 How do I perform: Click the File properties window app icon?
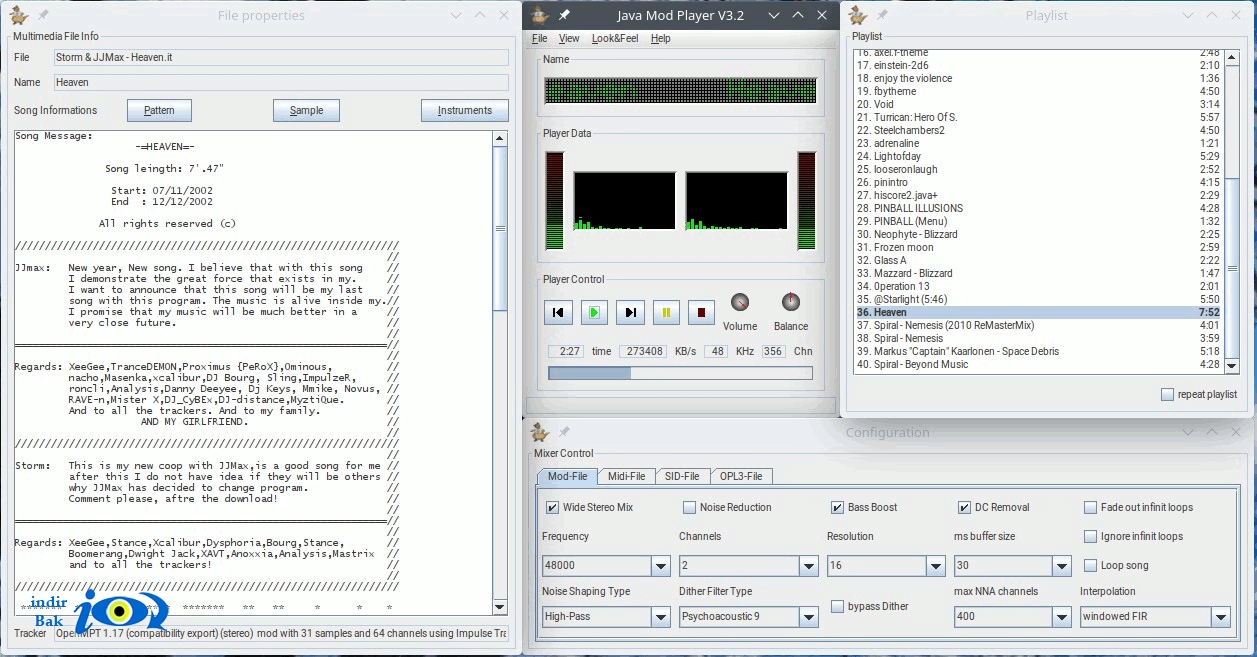(x=17, y=15)
